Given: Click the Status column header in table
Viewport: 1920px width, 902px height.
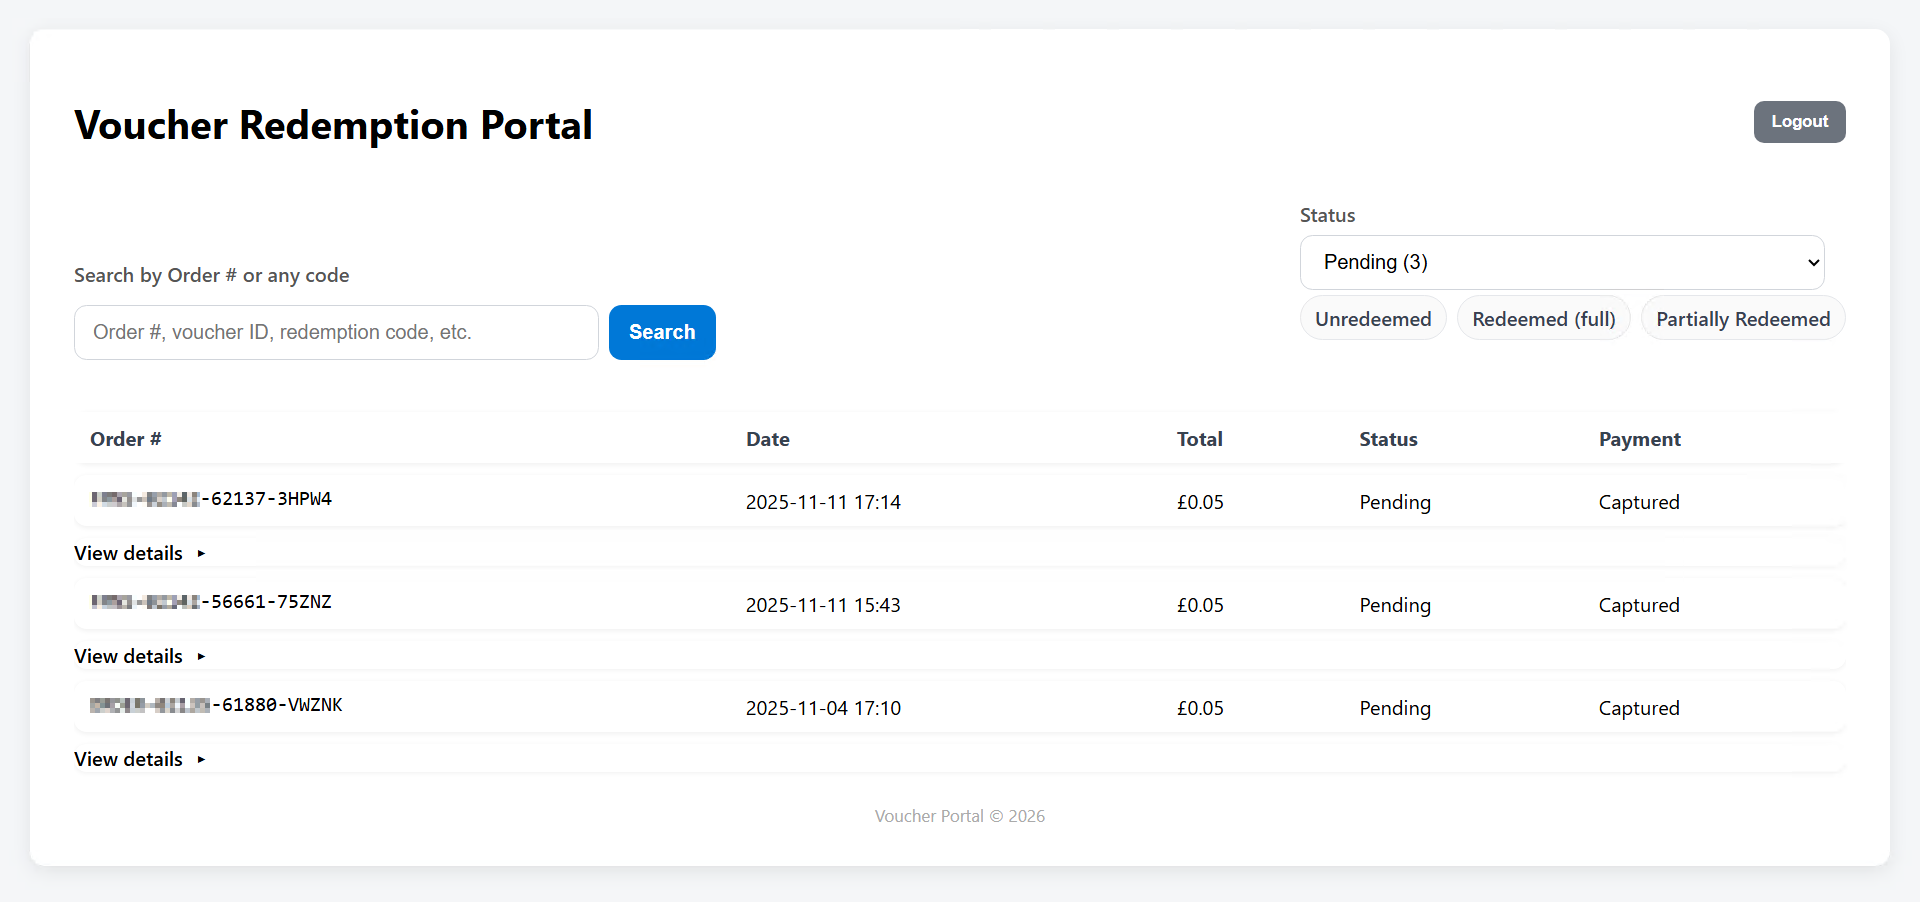Looking at the screenshot, I should click(1388, 439).
